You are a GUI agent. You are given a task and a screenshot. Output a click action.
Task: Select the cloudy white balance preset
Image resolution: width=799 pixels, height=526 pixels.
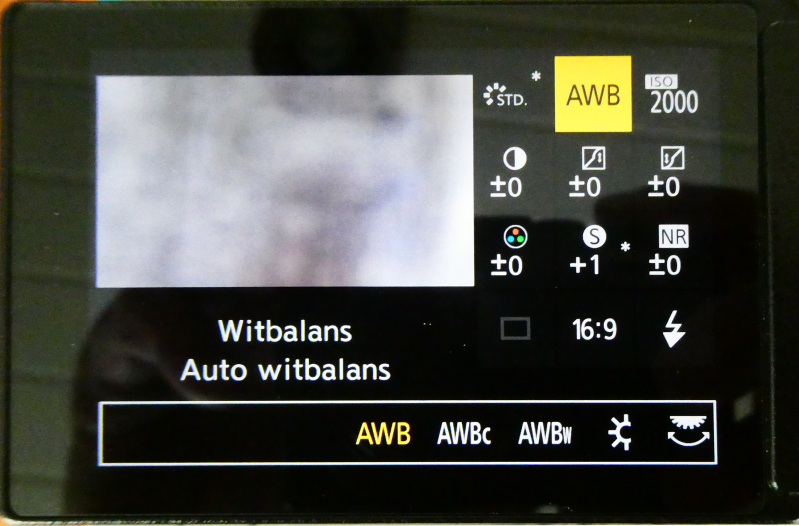(689, 431)
